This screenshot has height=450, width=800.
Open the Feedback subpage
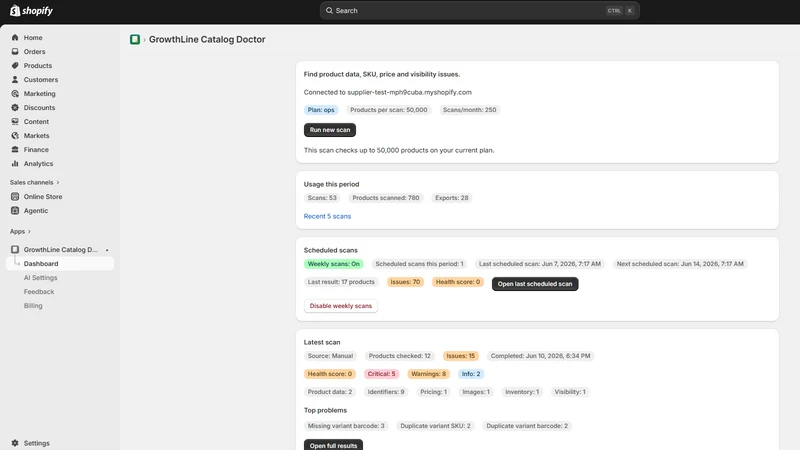click(x=39, y=292)
